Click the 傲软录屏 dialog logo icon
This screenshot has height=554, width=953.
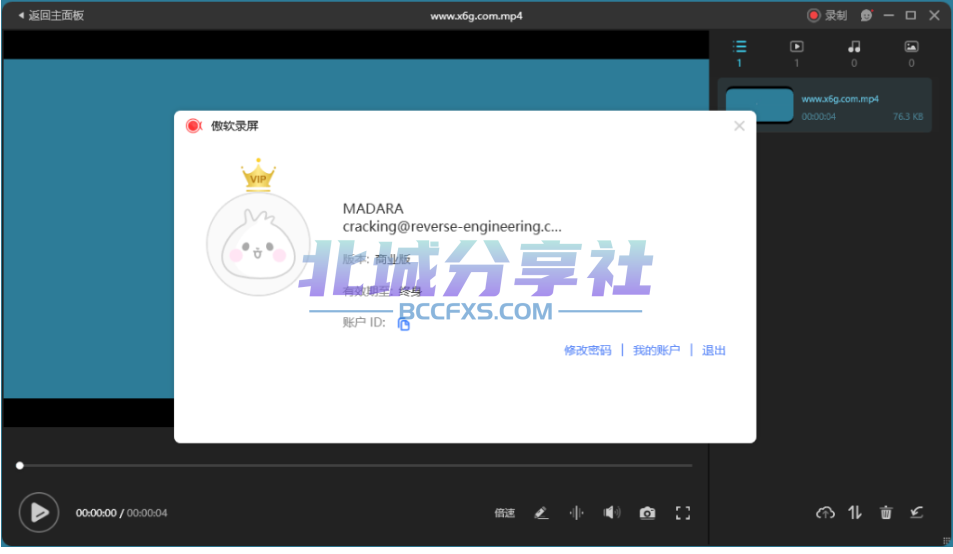coord(193,126)
